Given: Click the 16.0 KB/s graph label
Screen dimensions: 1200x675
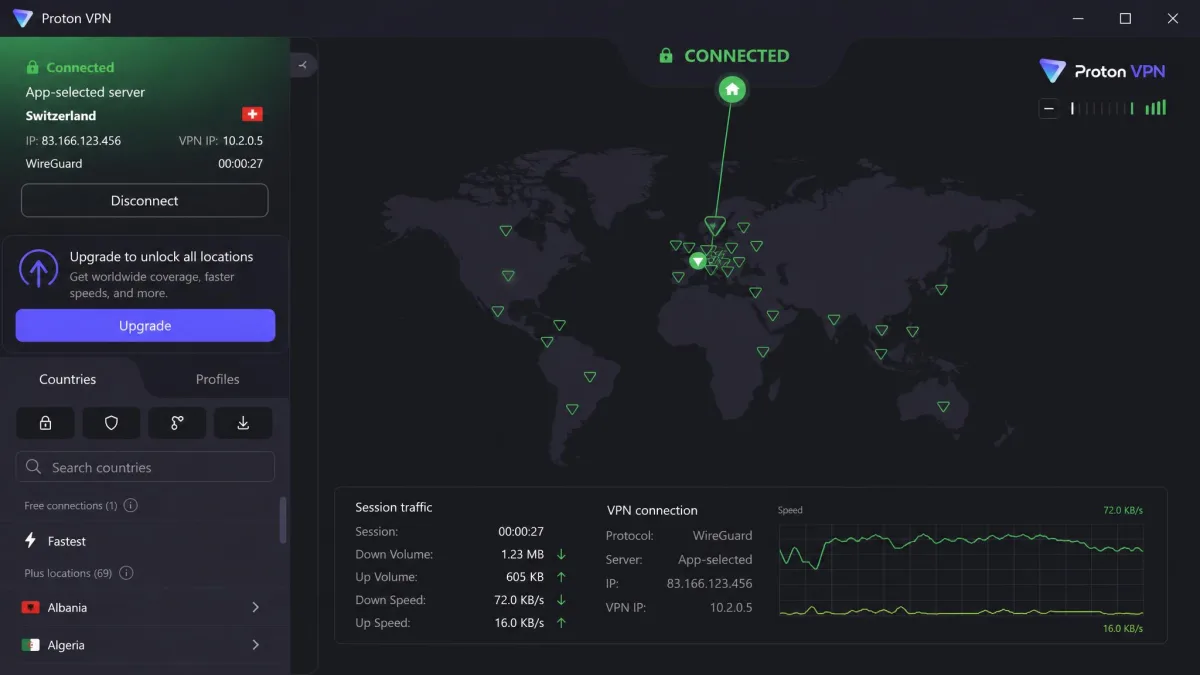Looking at the screenshot, I should 1123,629.
